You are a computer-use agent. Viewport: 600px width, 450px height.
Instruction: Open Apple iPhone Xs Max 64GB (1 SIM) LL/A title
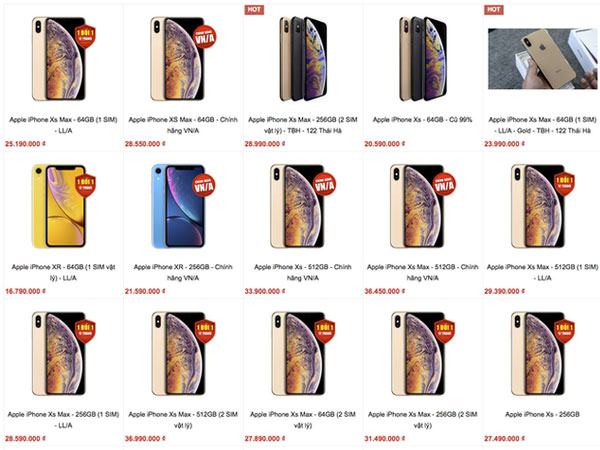tap(64, 125)
